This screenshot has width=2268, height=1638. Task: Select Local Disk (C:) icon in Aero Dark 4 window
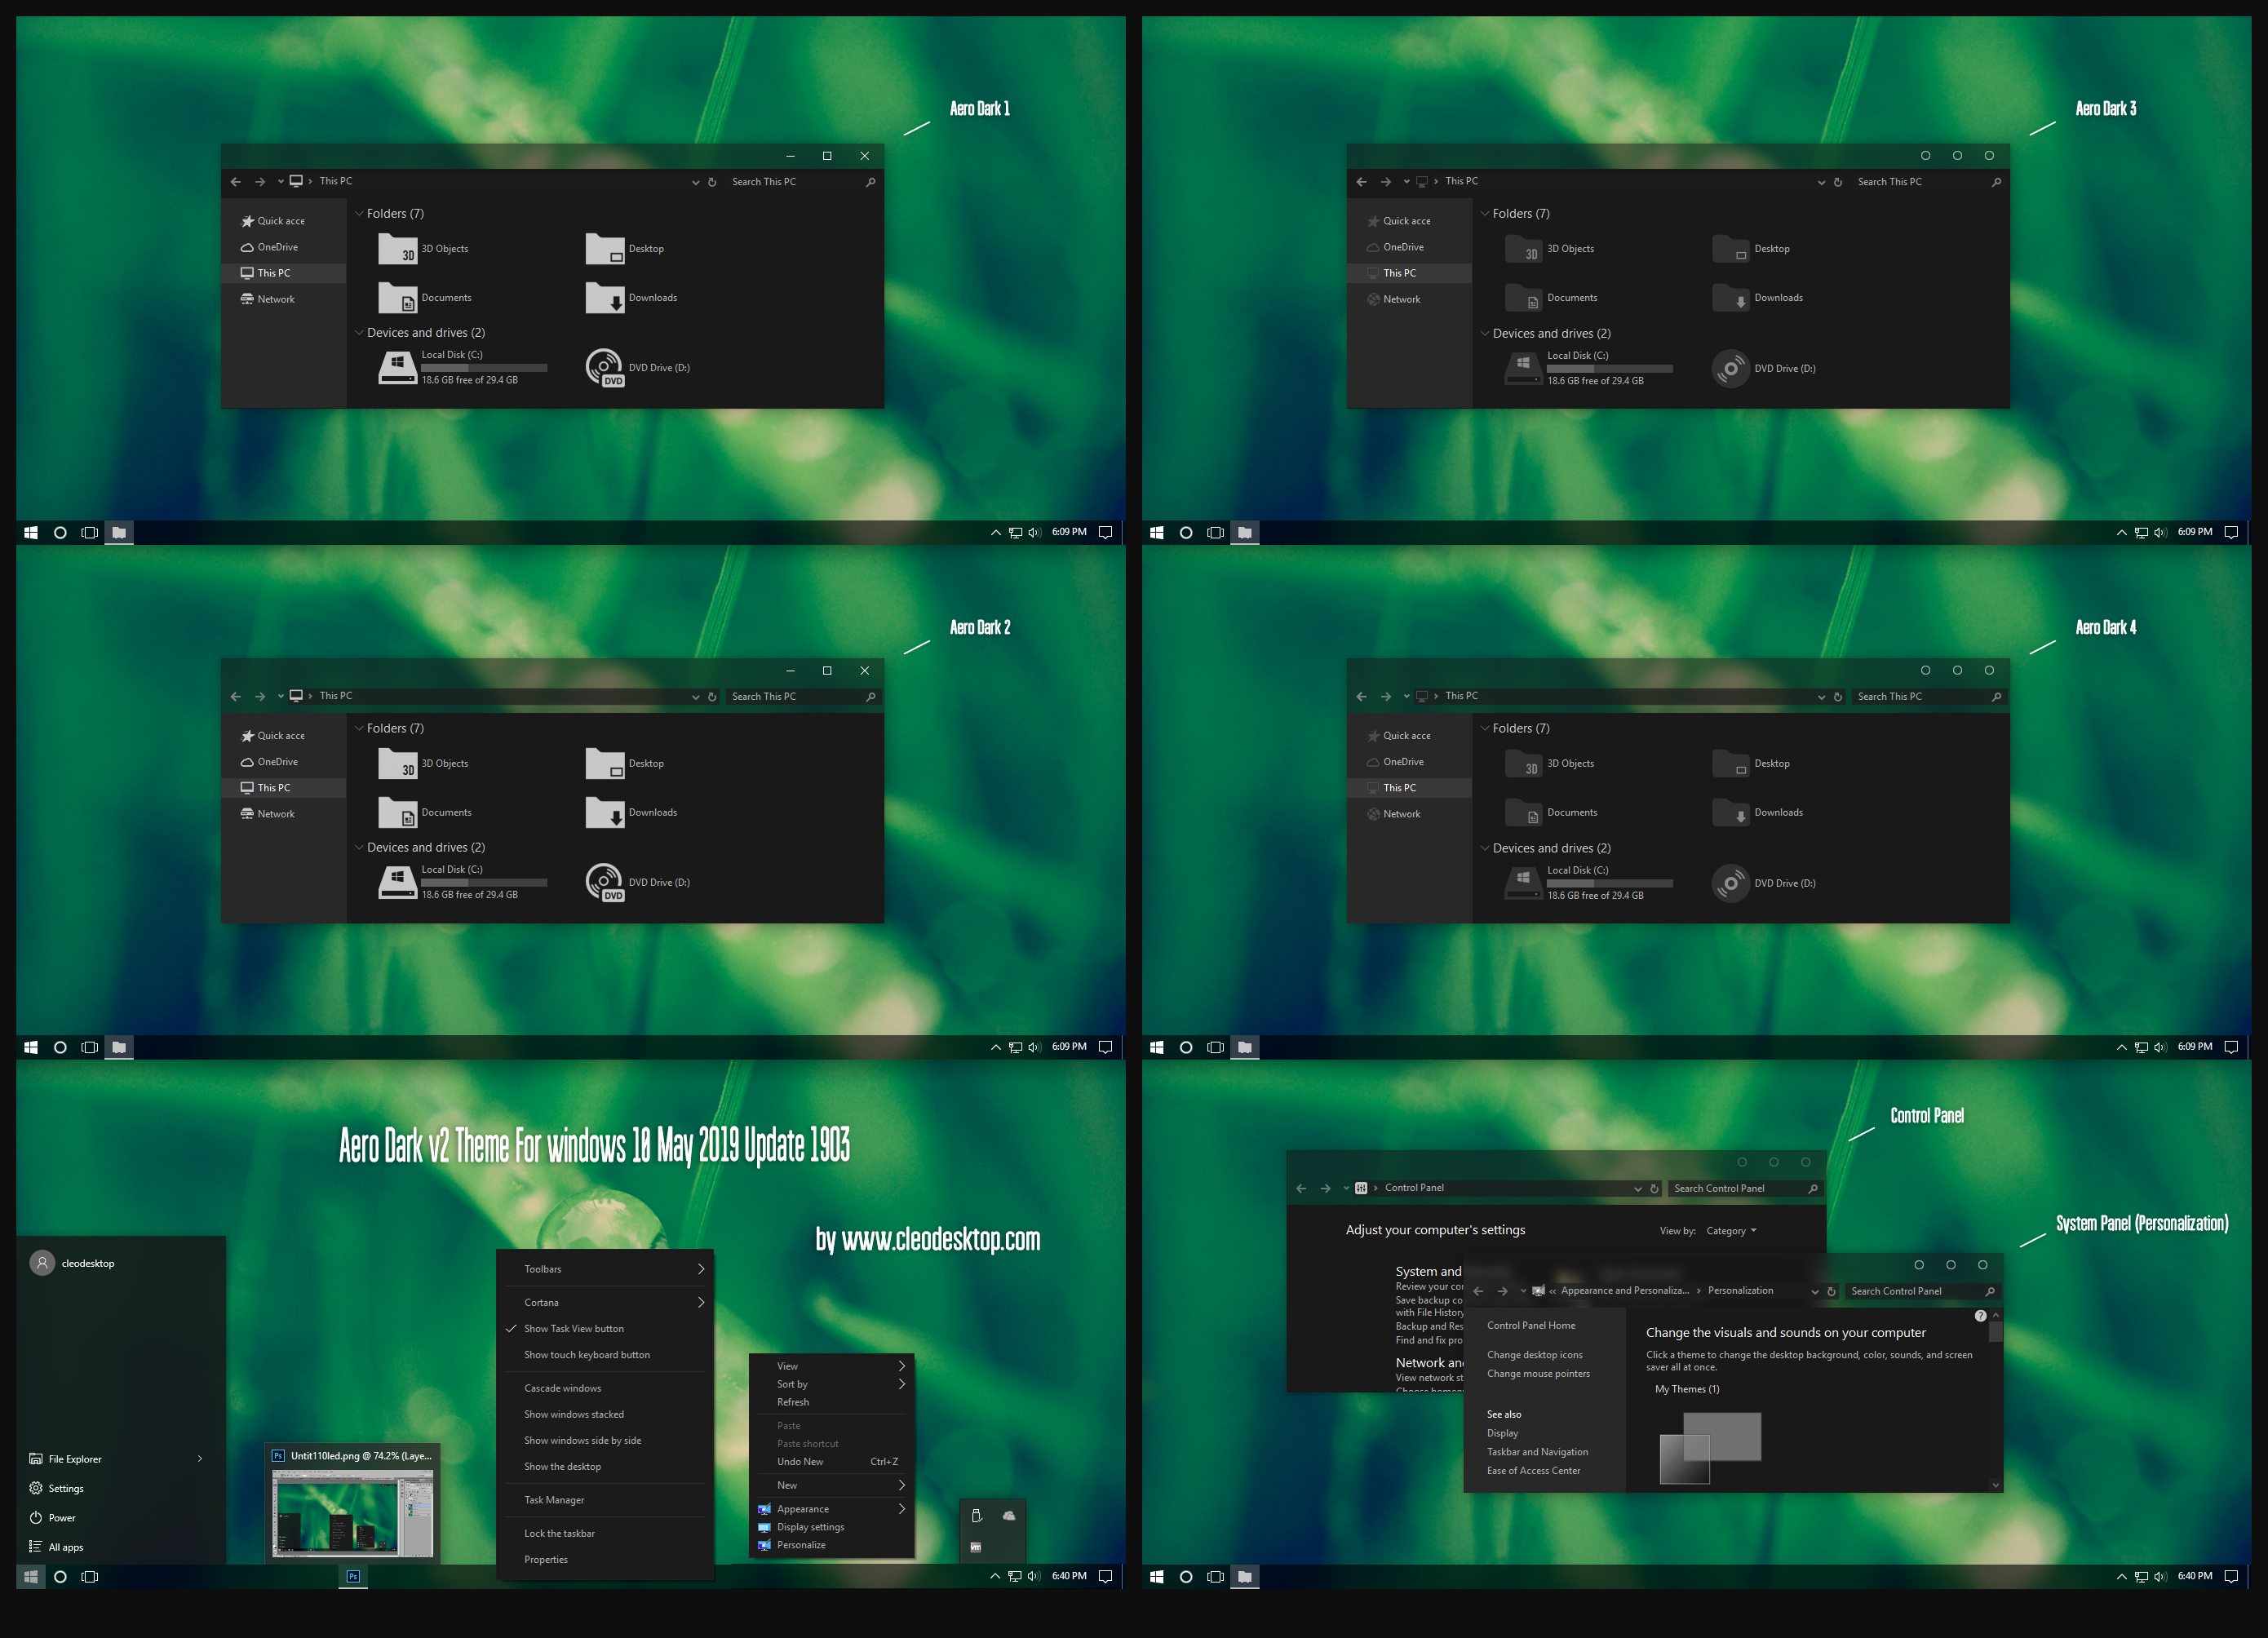1523,883
